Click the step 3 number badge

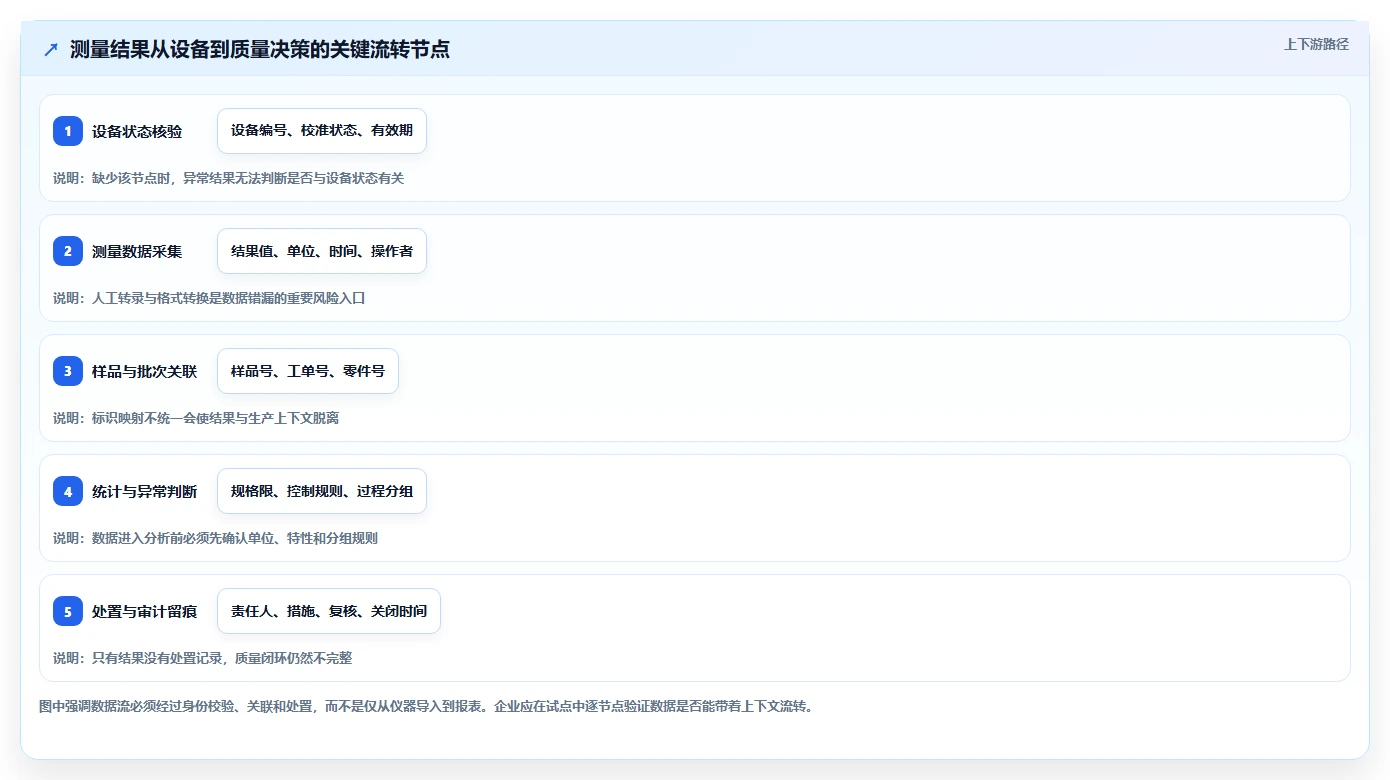[68, 371]
